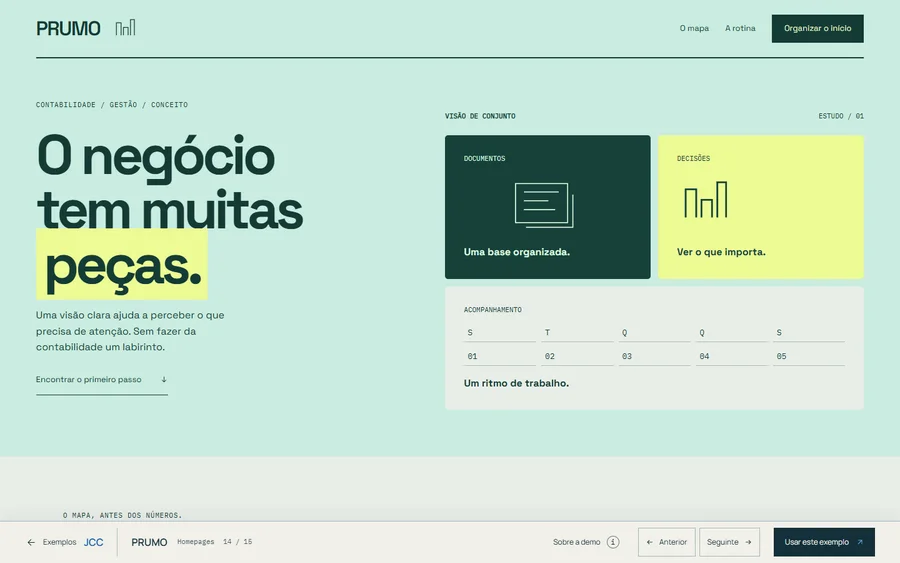This screenshot has height=563, width=900.
Task: Go to the Seguinte example
Action: [x=729, y=542]
